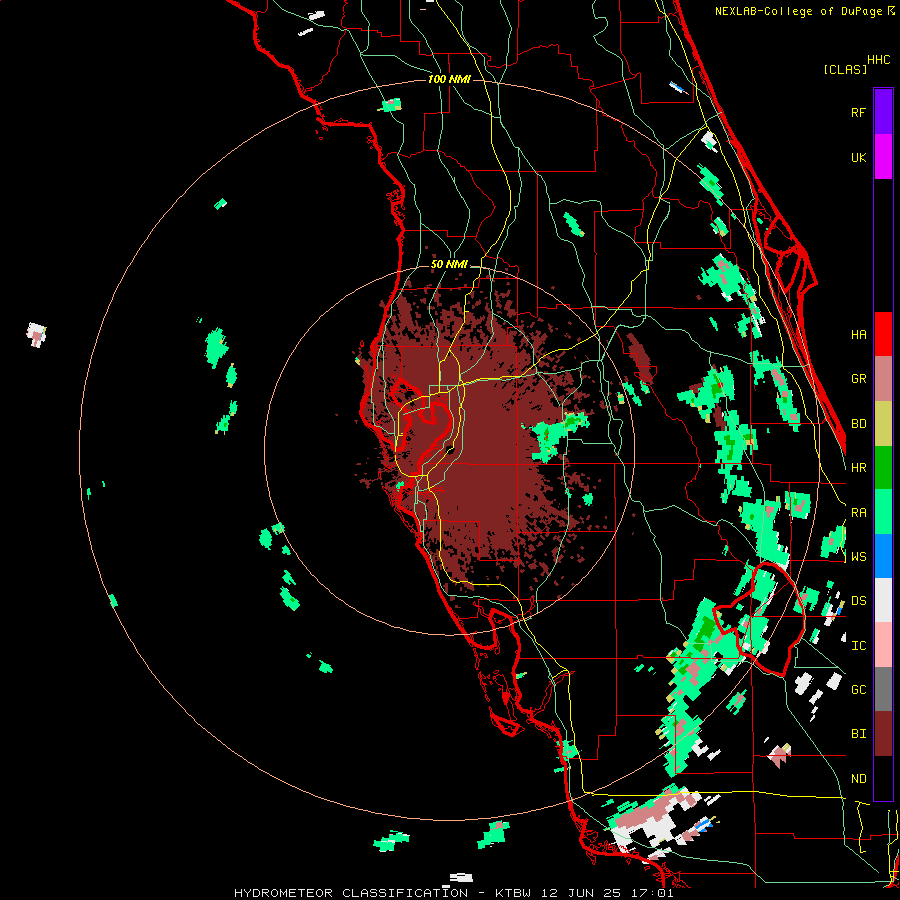Click the 'NEXLAB-College of DuPage' credit text
This screenshot has height=900, width=900.
coord(798,11)
